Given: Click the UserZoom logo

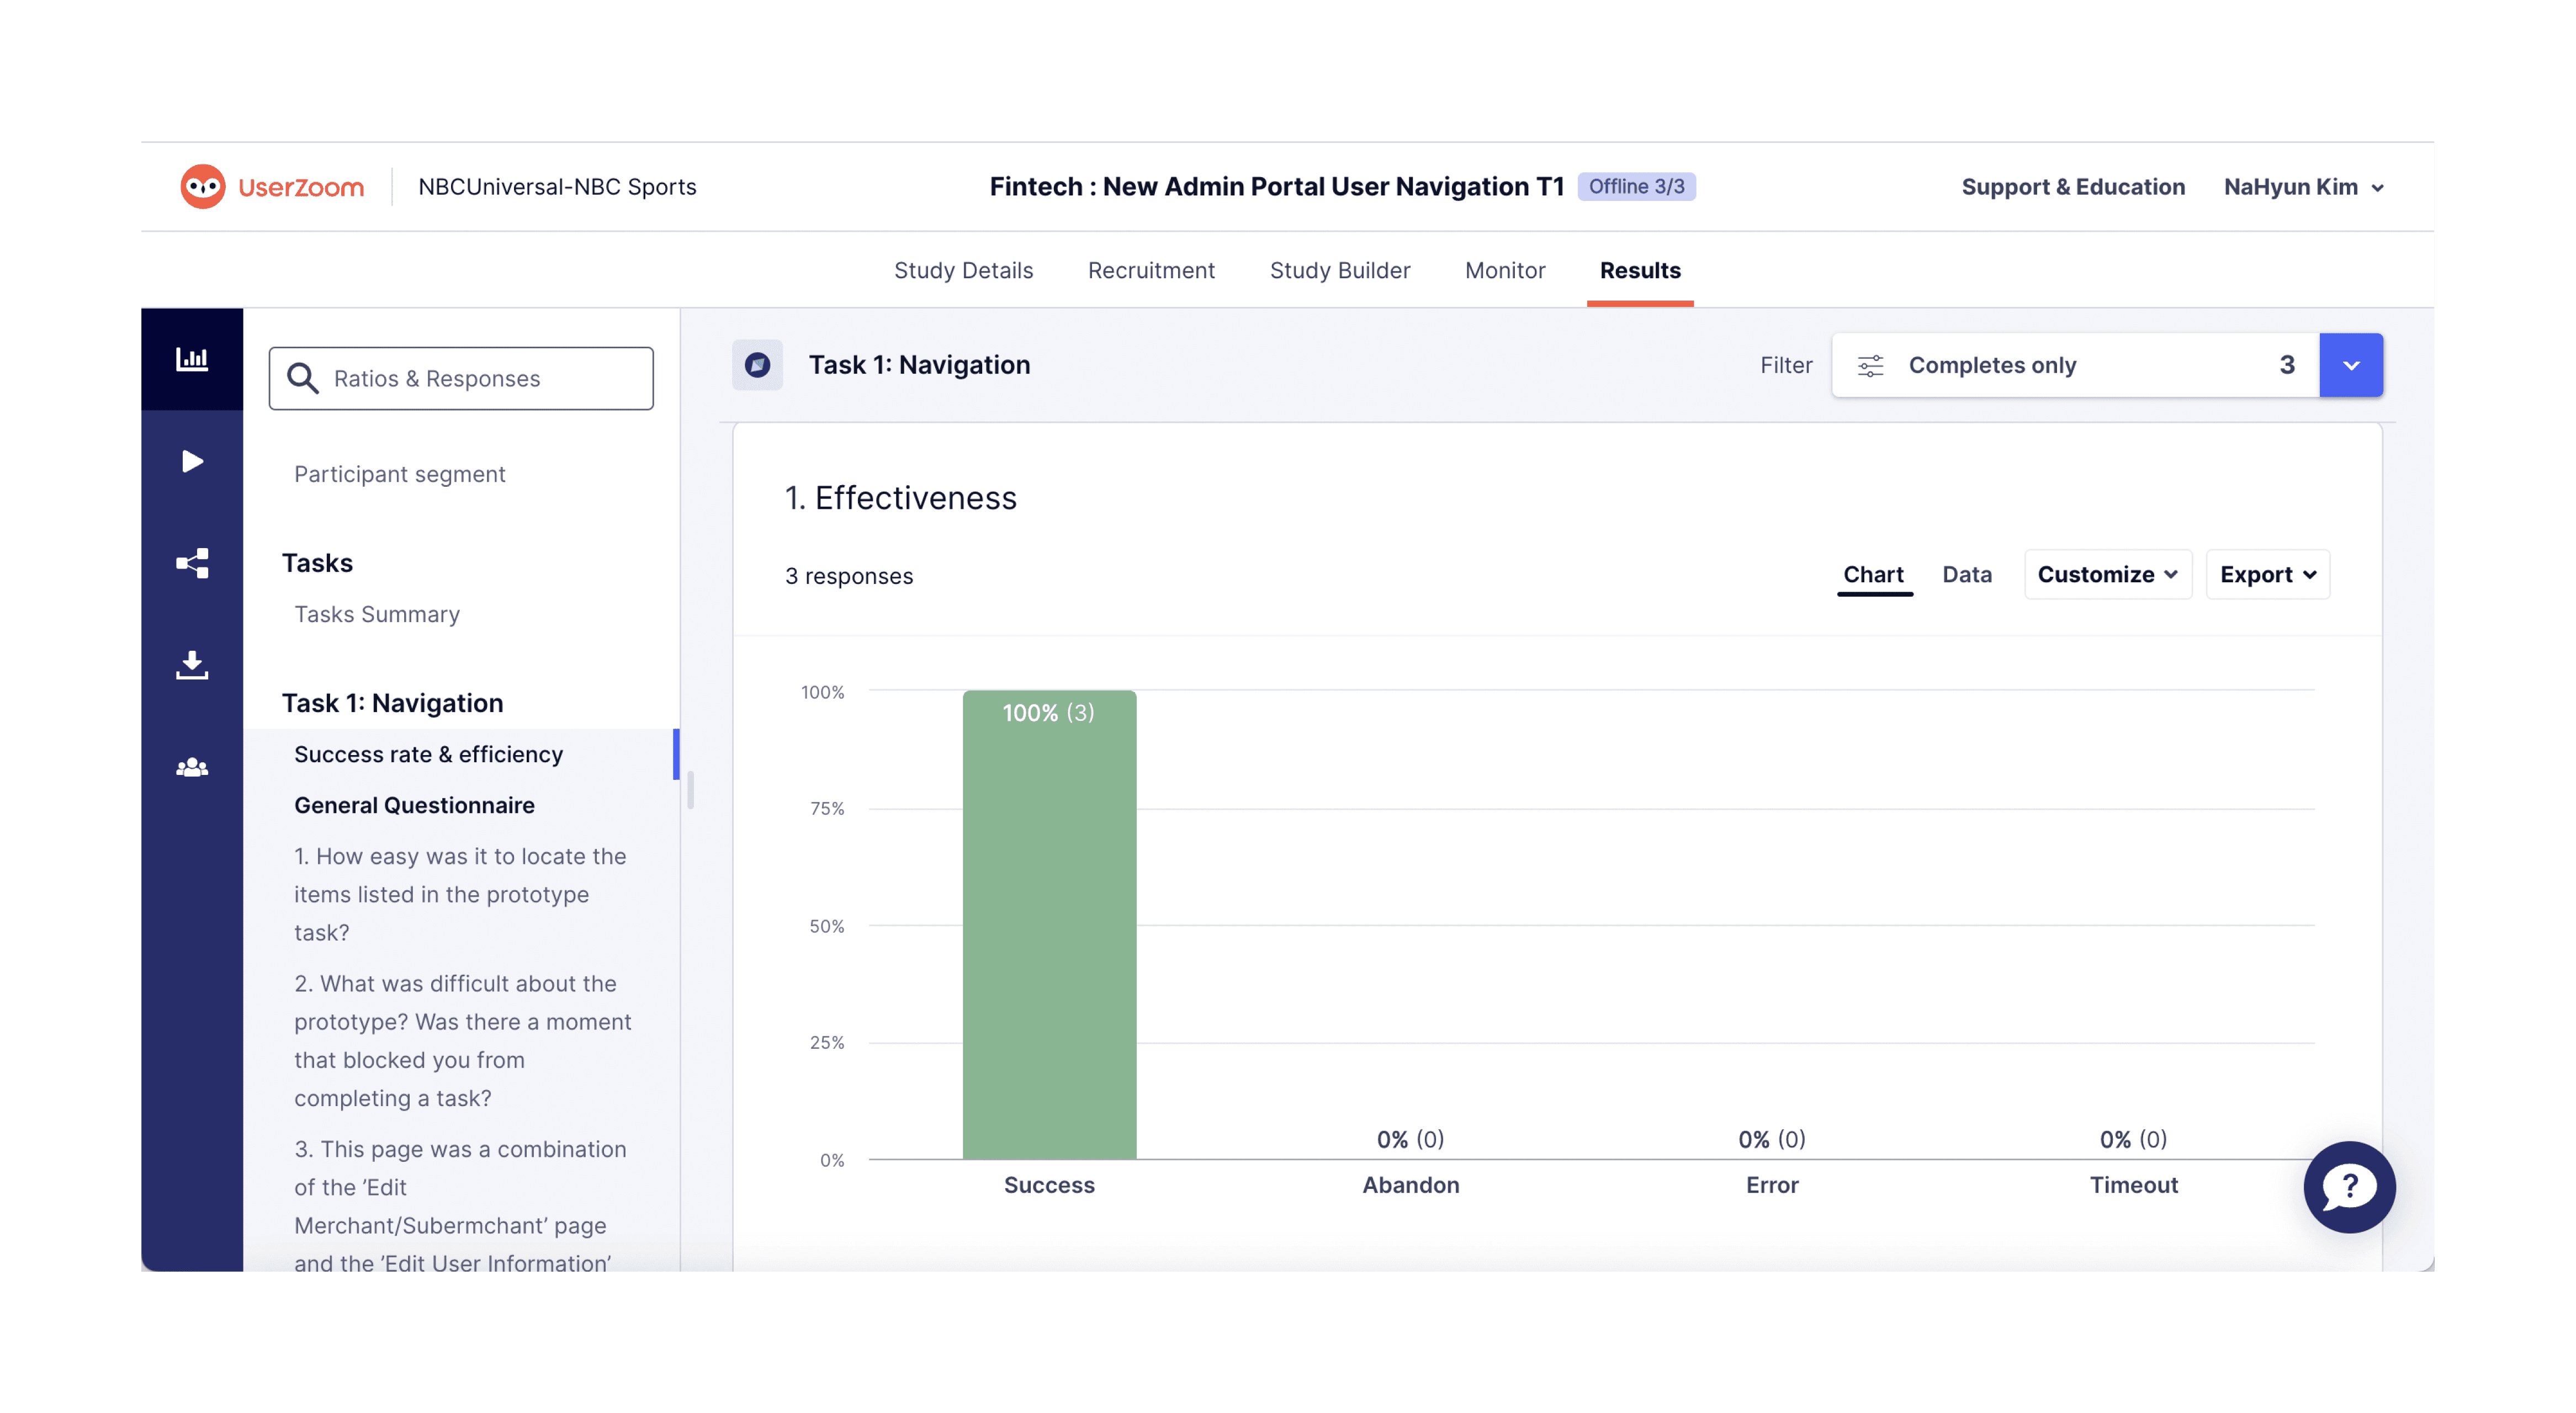Looking at the screenshot, I should tap(272, 187).
